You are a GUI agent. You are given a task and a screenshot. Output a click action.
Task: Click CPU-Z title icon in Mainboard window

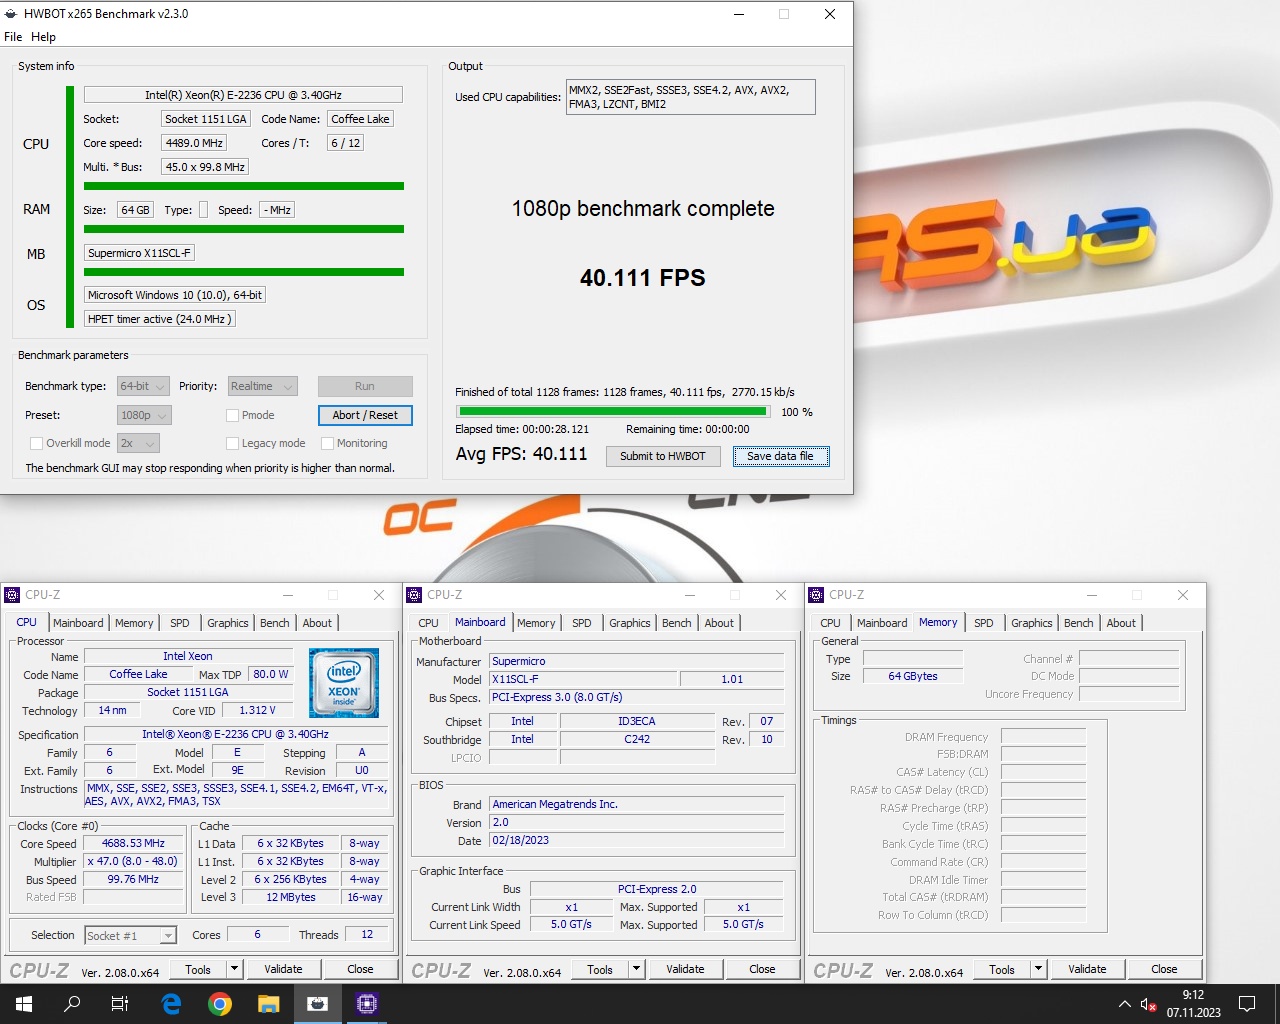[x=414, y=595]
